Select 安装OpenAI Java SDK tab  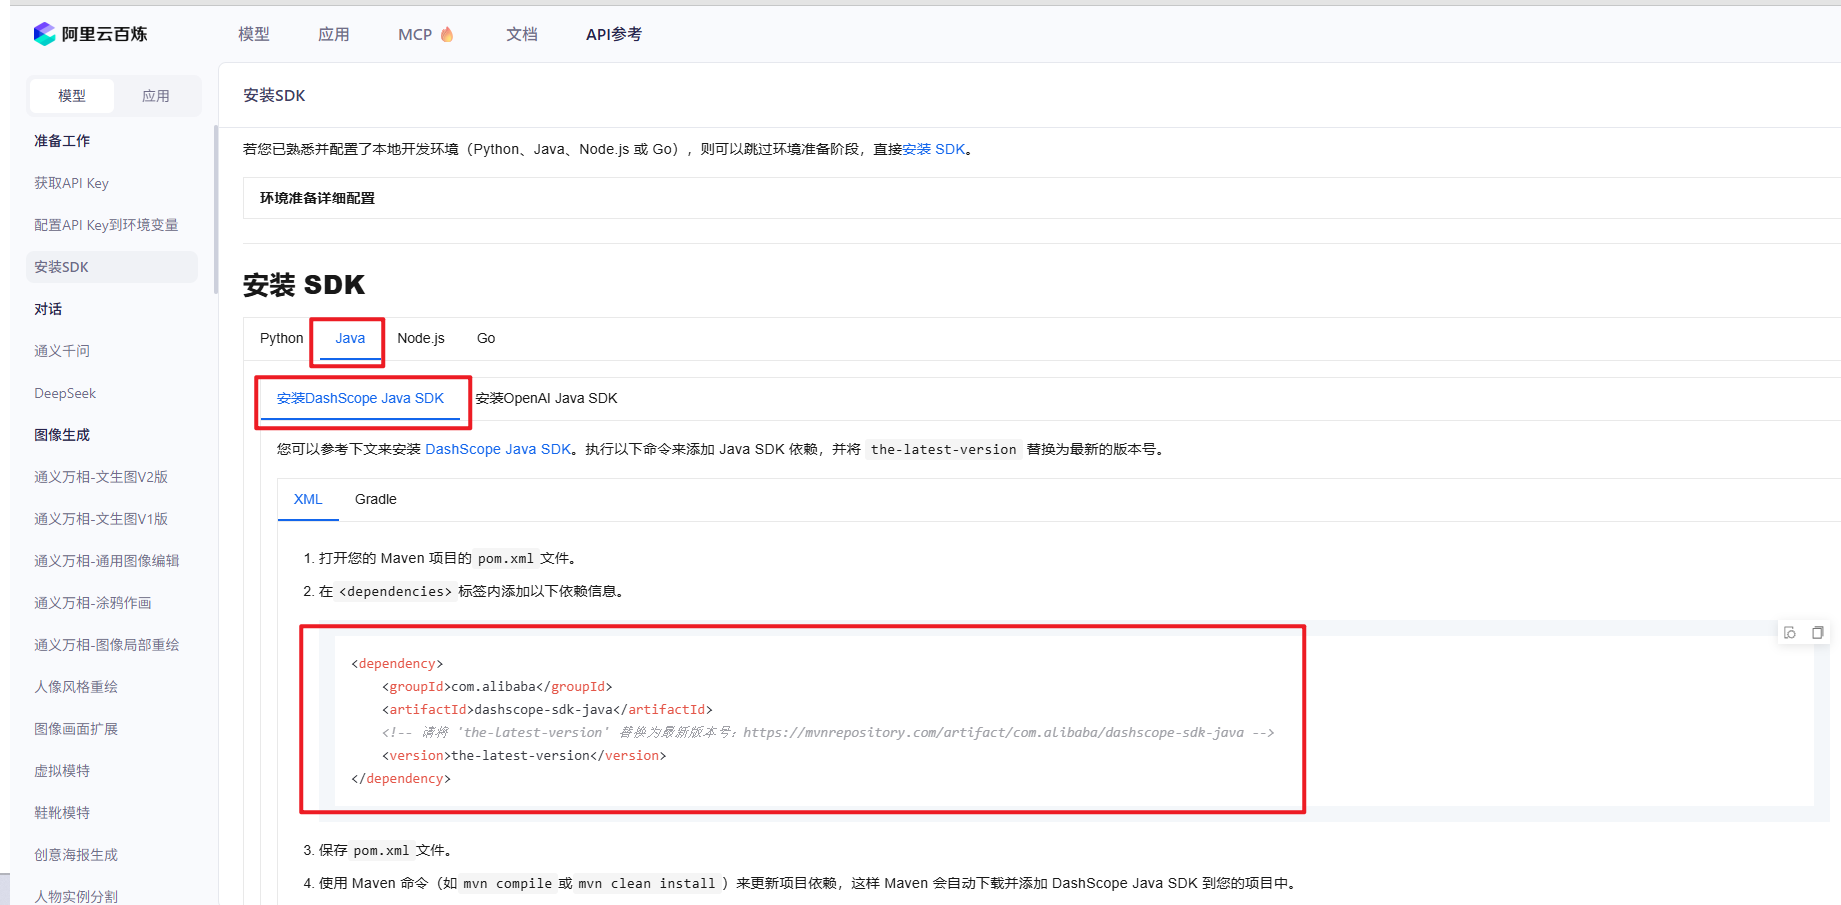(546, 398)
